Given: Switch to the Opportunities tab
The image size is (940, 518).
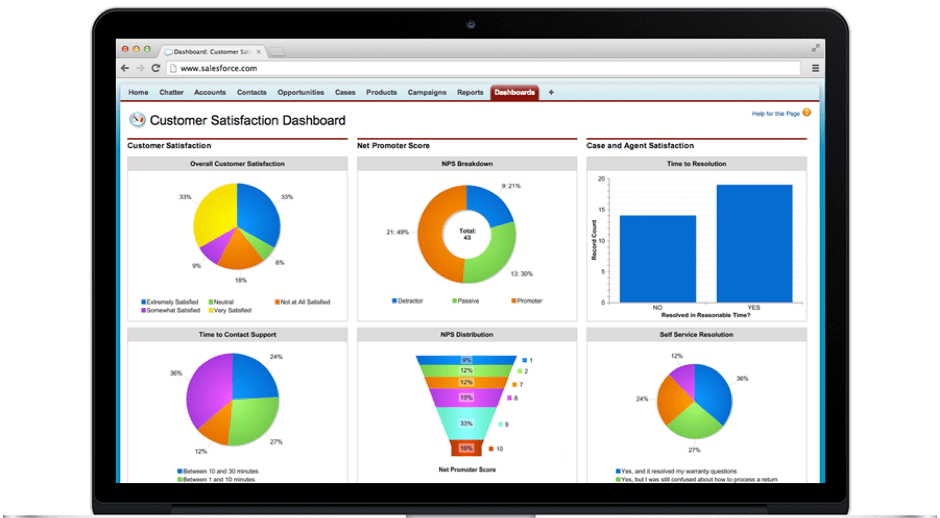Looking at the screenshot, I should point(300,92).
